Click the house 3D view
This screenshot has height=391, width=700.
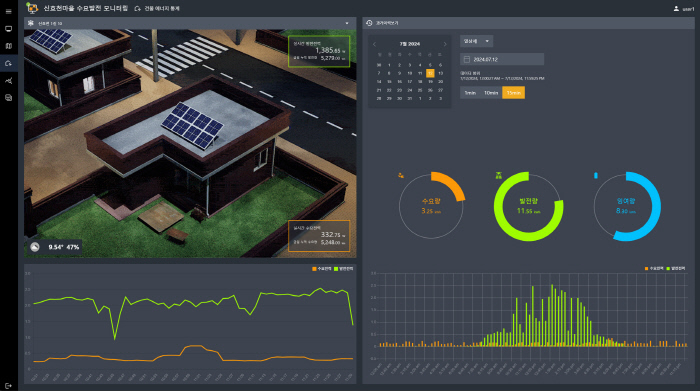coord(190,144)
